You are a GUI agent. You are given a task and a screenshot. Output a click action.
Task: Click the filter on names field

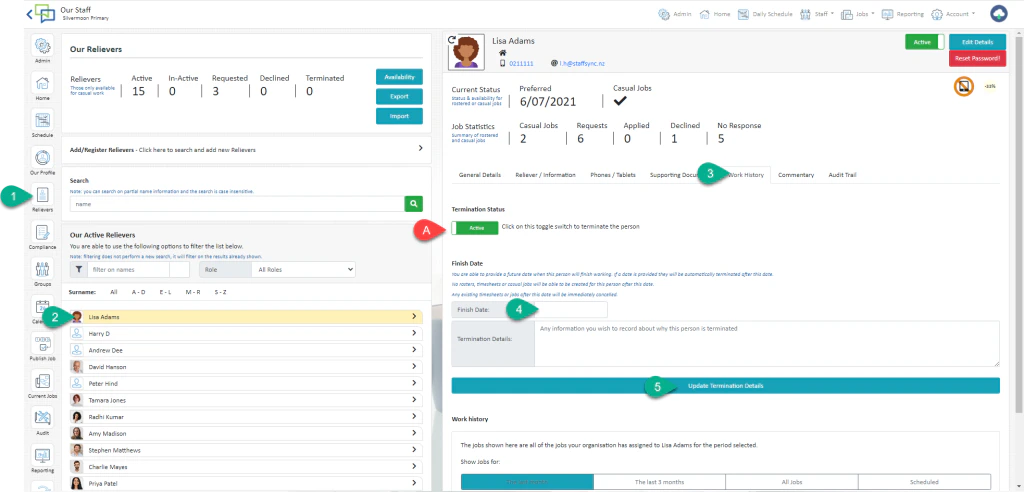(x=129, y=269)
